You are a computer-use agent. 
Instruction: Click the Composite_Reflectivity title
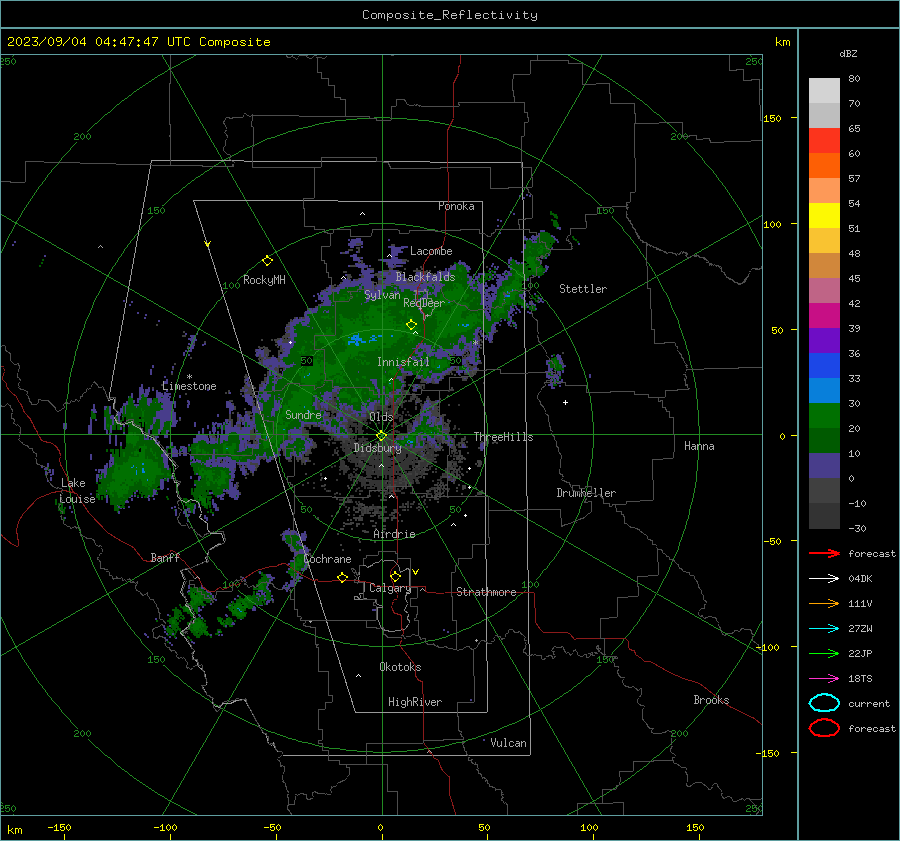click(x=449, y=15)
